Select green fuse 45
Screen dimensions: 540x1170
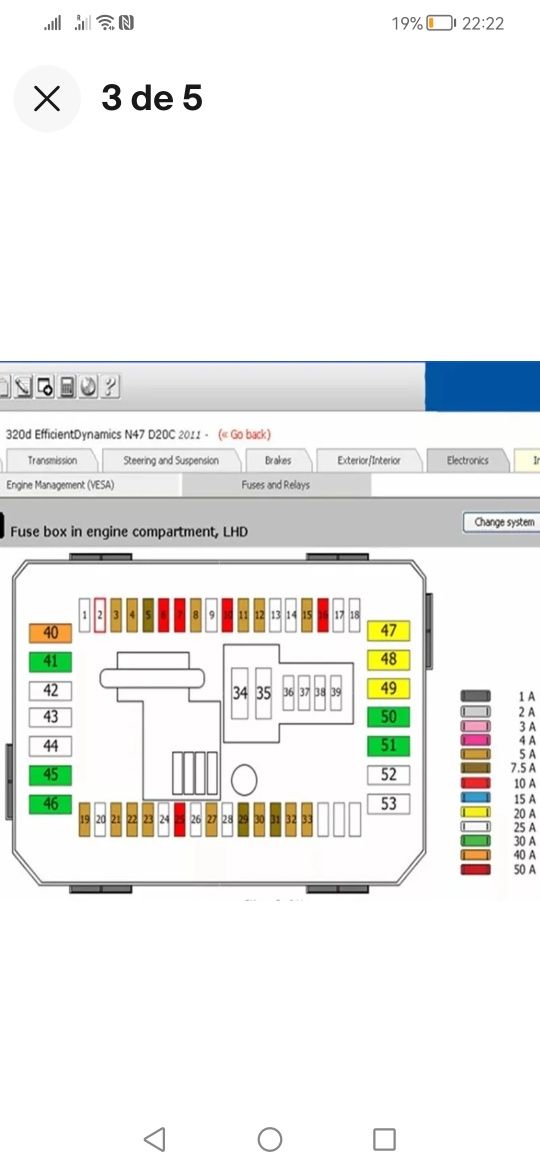(x=50, y=775)
